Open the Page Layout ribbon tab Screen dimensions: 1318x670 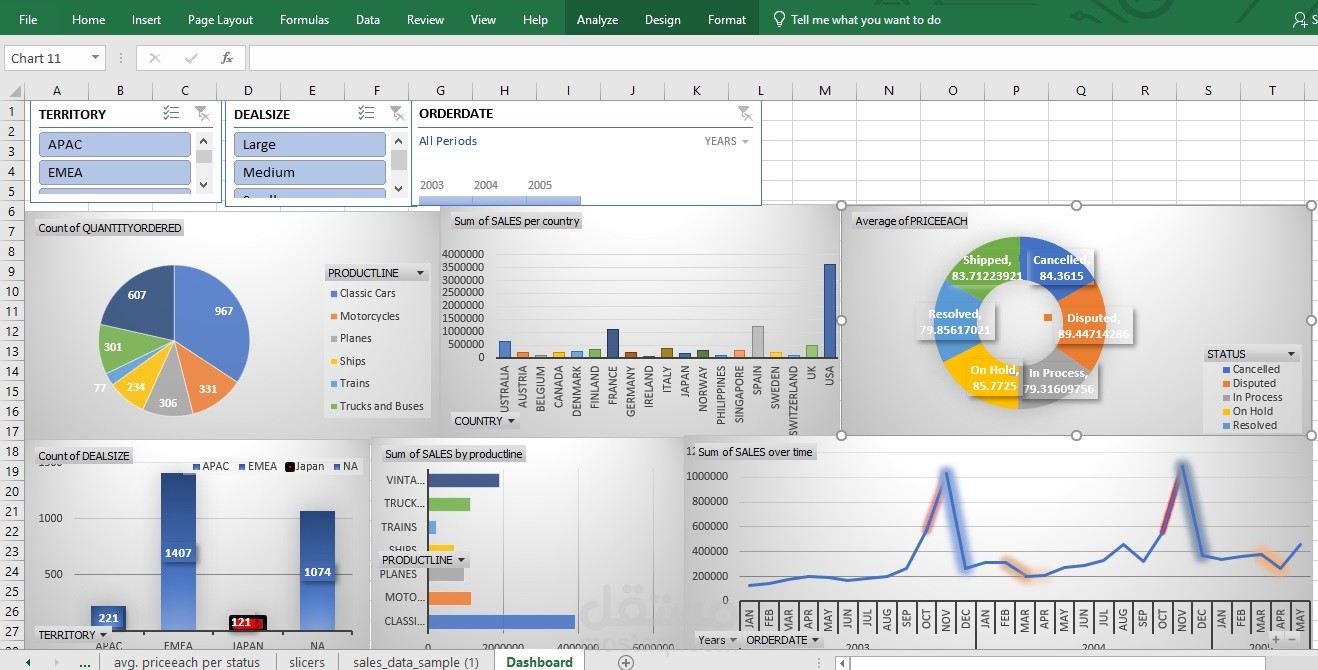coord(220,19)
